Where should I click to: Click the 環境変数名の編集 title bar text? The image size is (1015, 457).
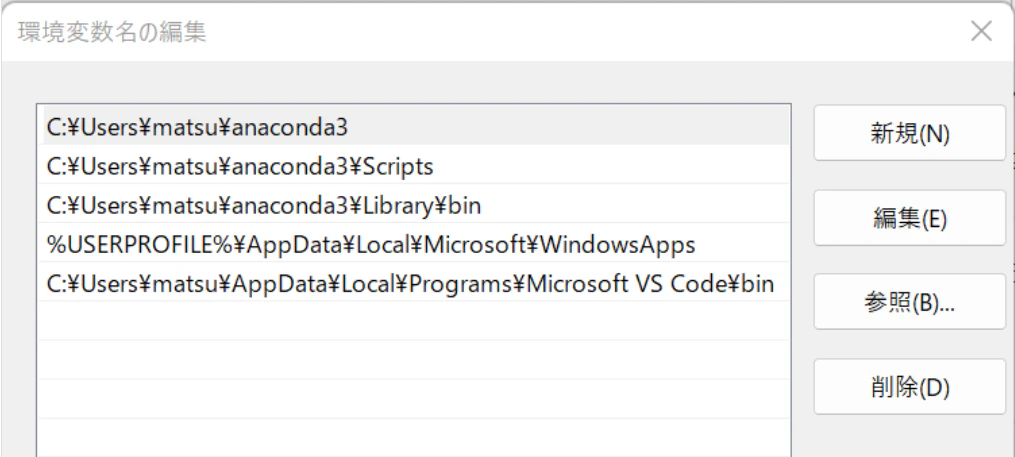[112, 32]
